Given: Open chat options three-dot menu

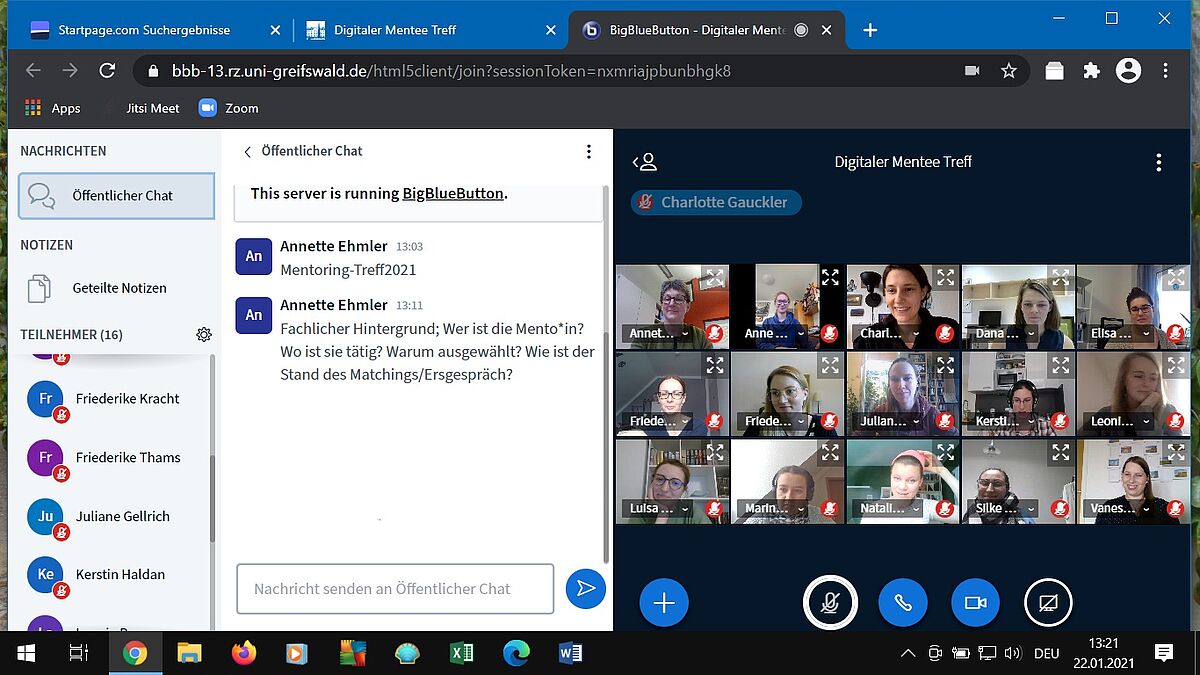Looking at the screenshot, I should 589,151.
